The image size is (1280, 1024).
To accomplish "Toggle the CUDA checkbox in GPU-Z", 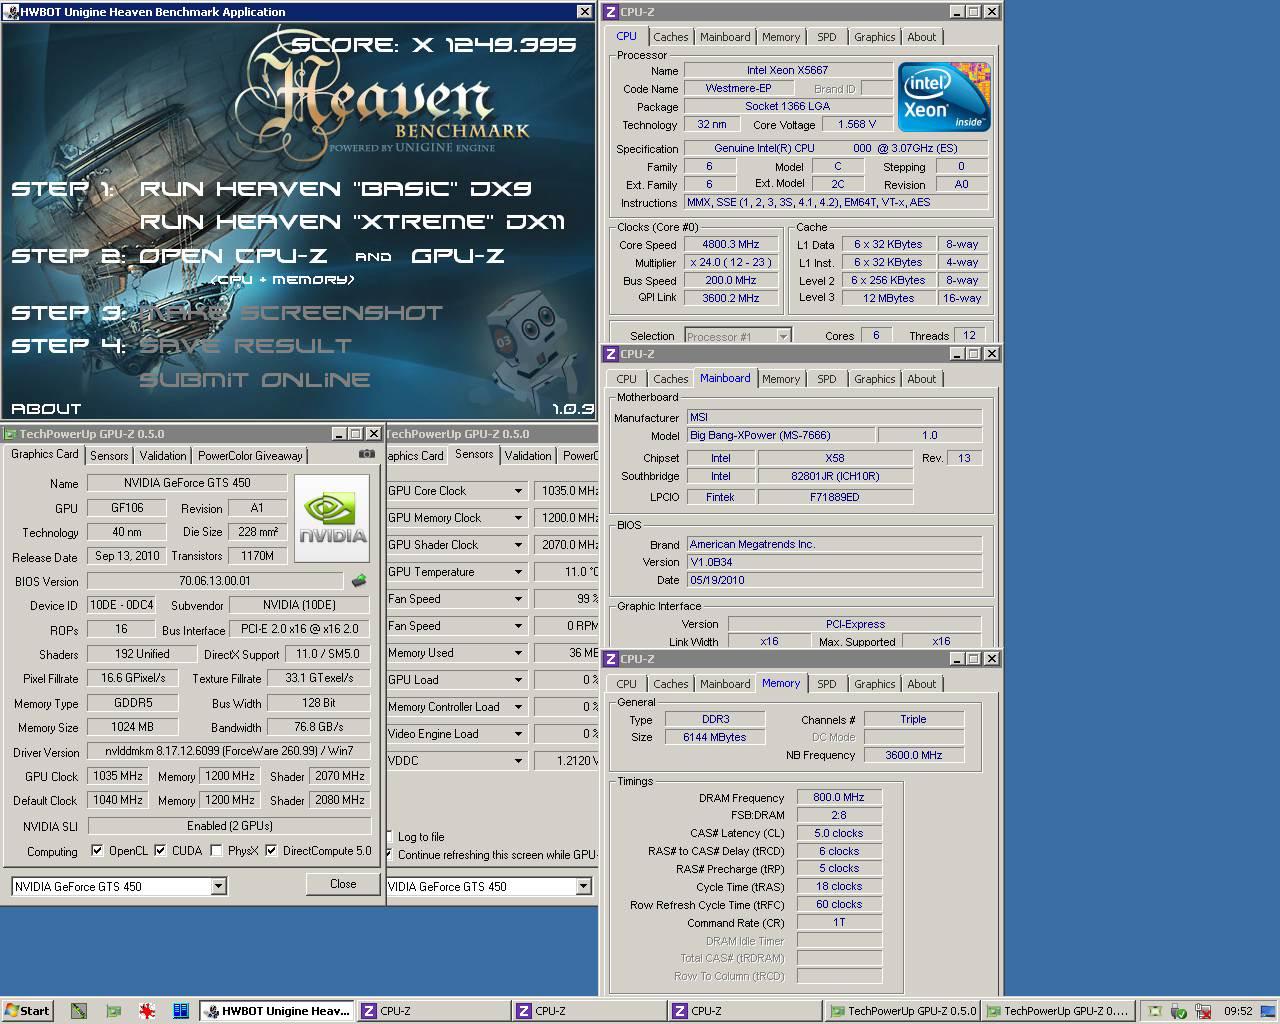I will (x=160, y=851).
